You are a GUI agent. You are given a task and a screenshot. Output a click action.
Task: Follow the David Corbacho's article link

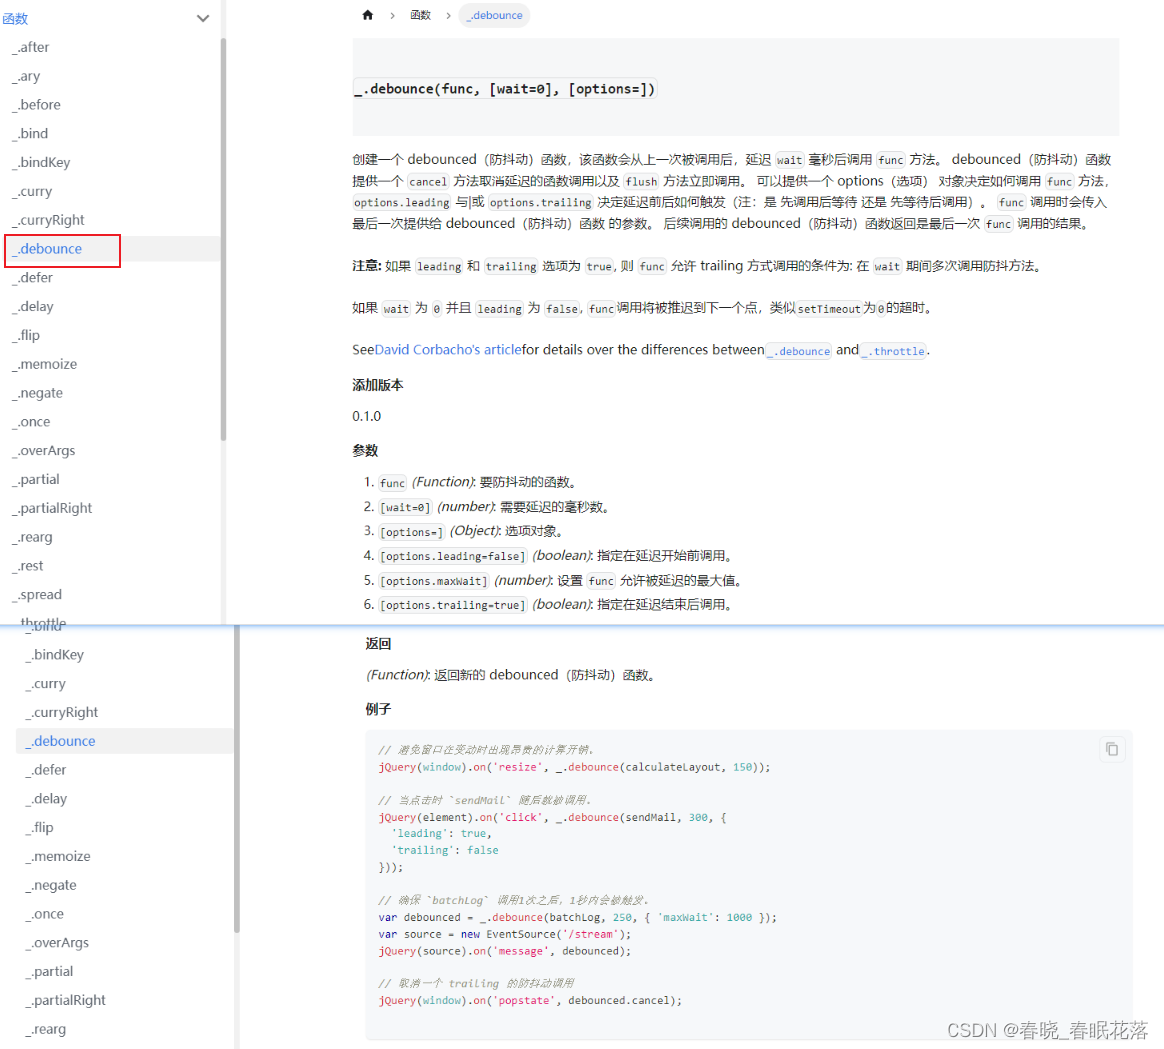point(448,350)
